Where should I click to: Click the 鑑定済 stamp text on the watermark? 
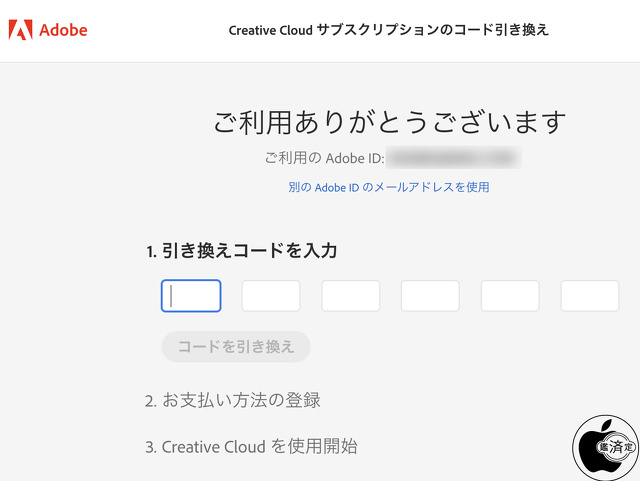(611, 449)
